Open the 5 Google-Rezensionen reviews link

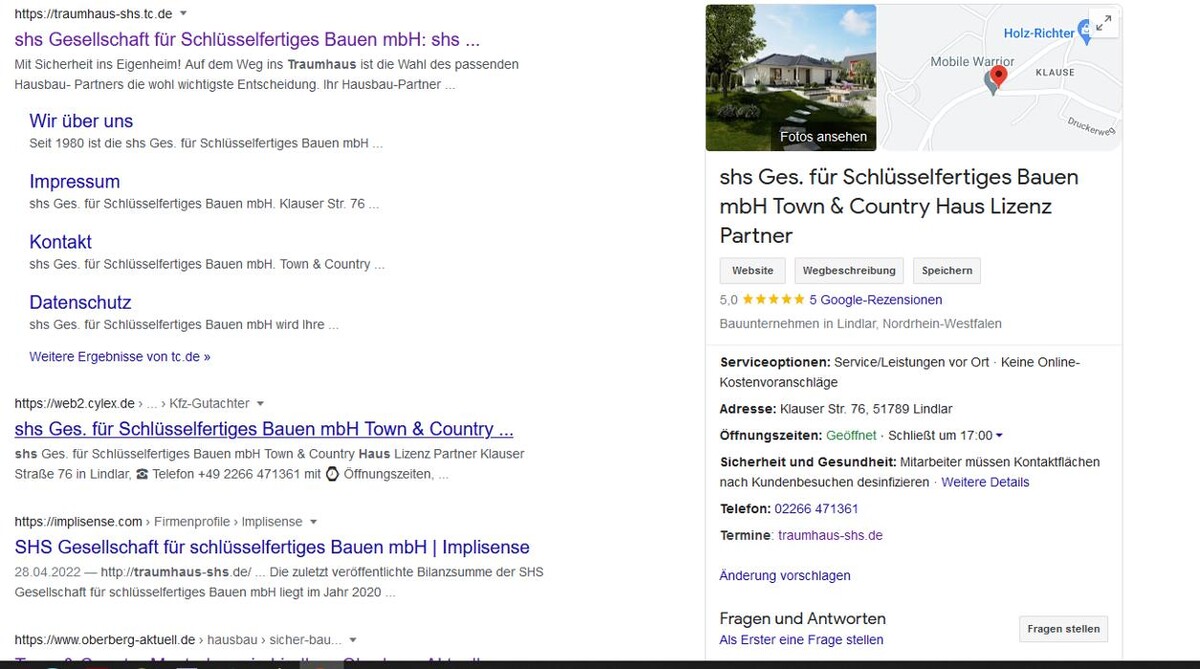875,300
